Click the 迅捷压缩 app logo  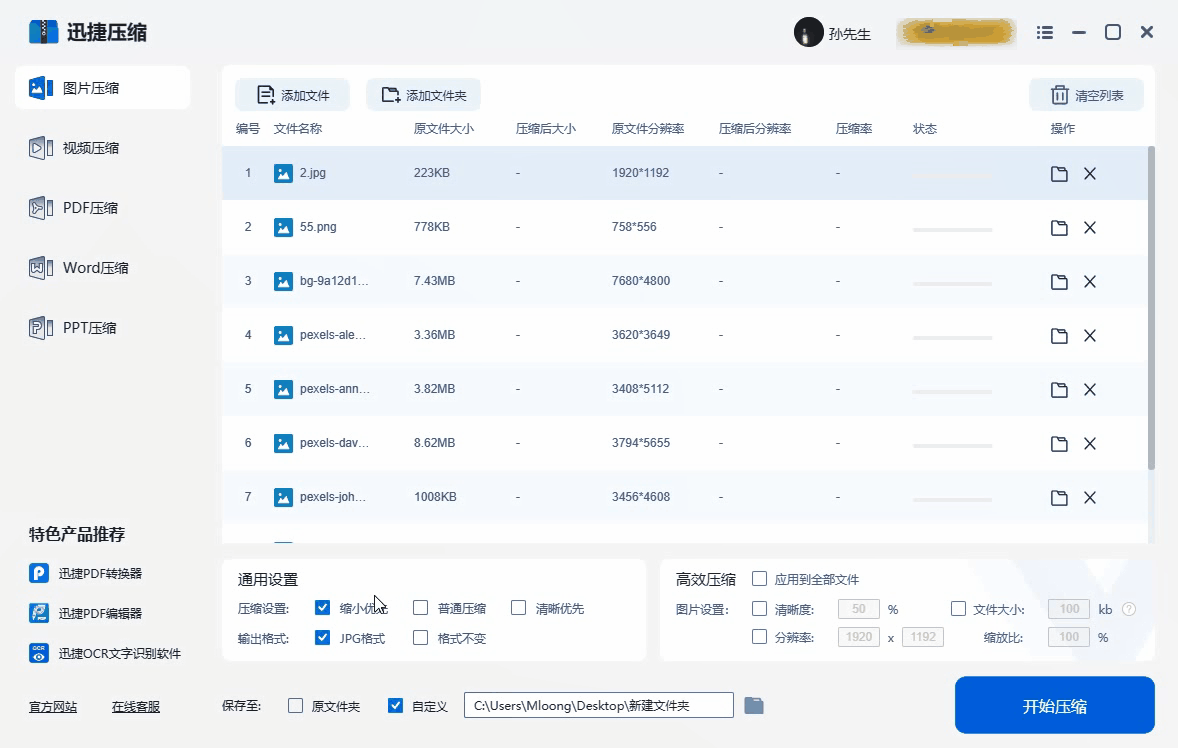44,32
